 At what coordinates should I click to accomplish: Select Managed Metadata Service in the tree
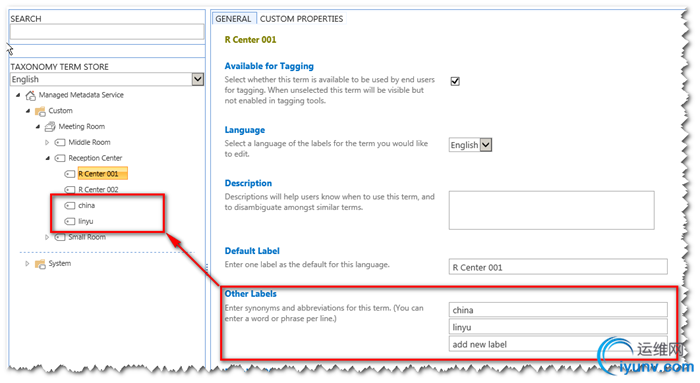pos(81,95)
